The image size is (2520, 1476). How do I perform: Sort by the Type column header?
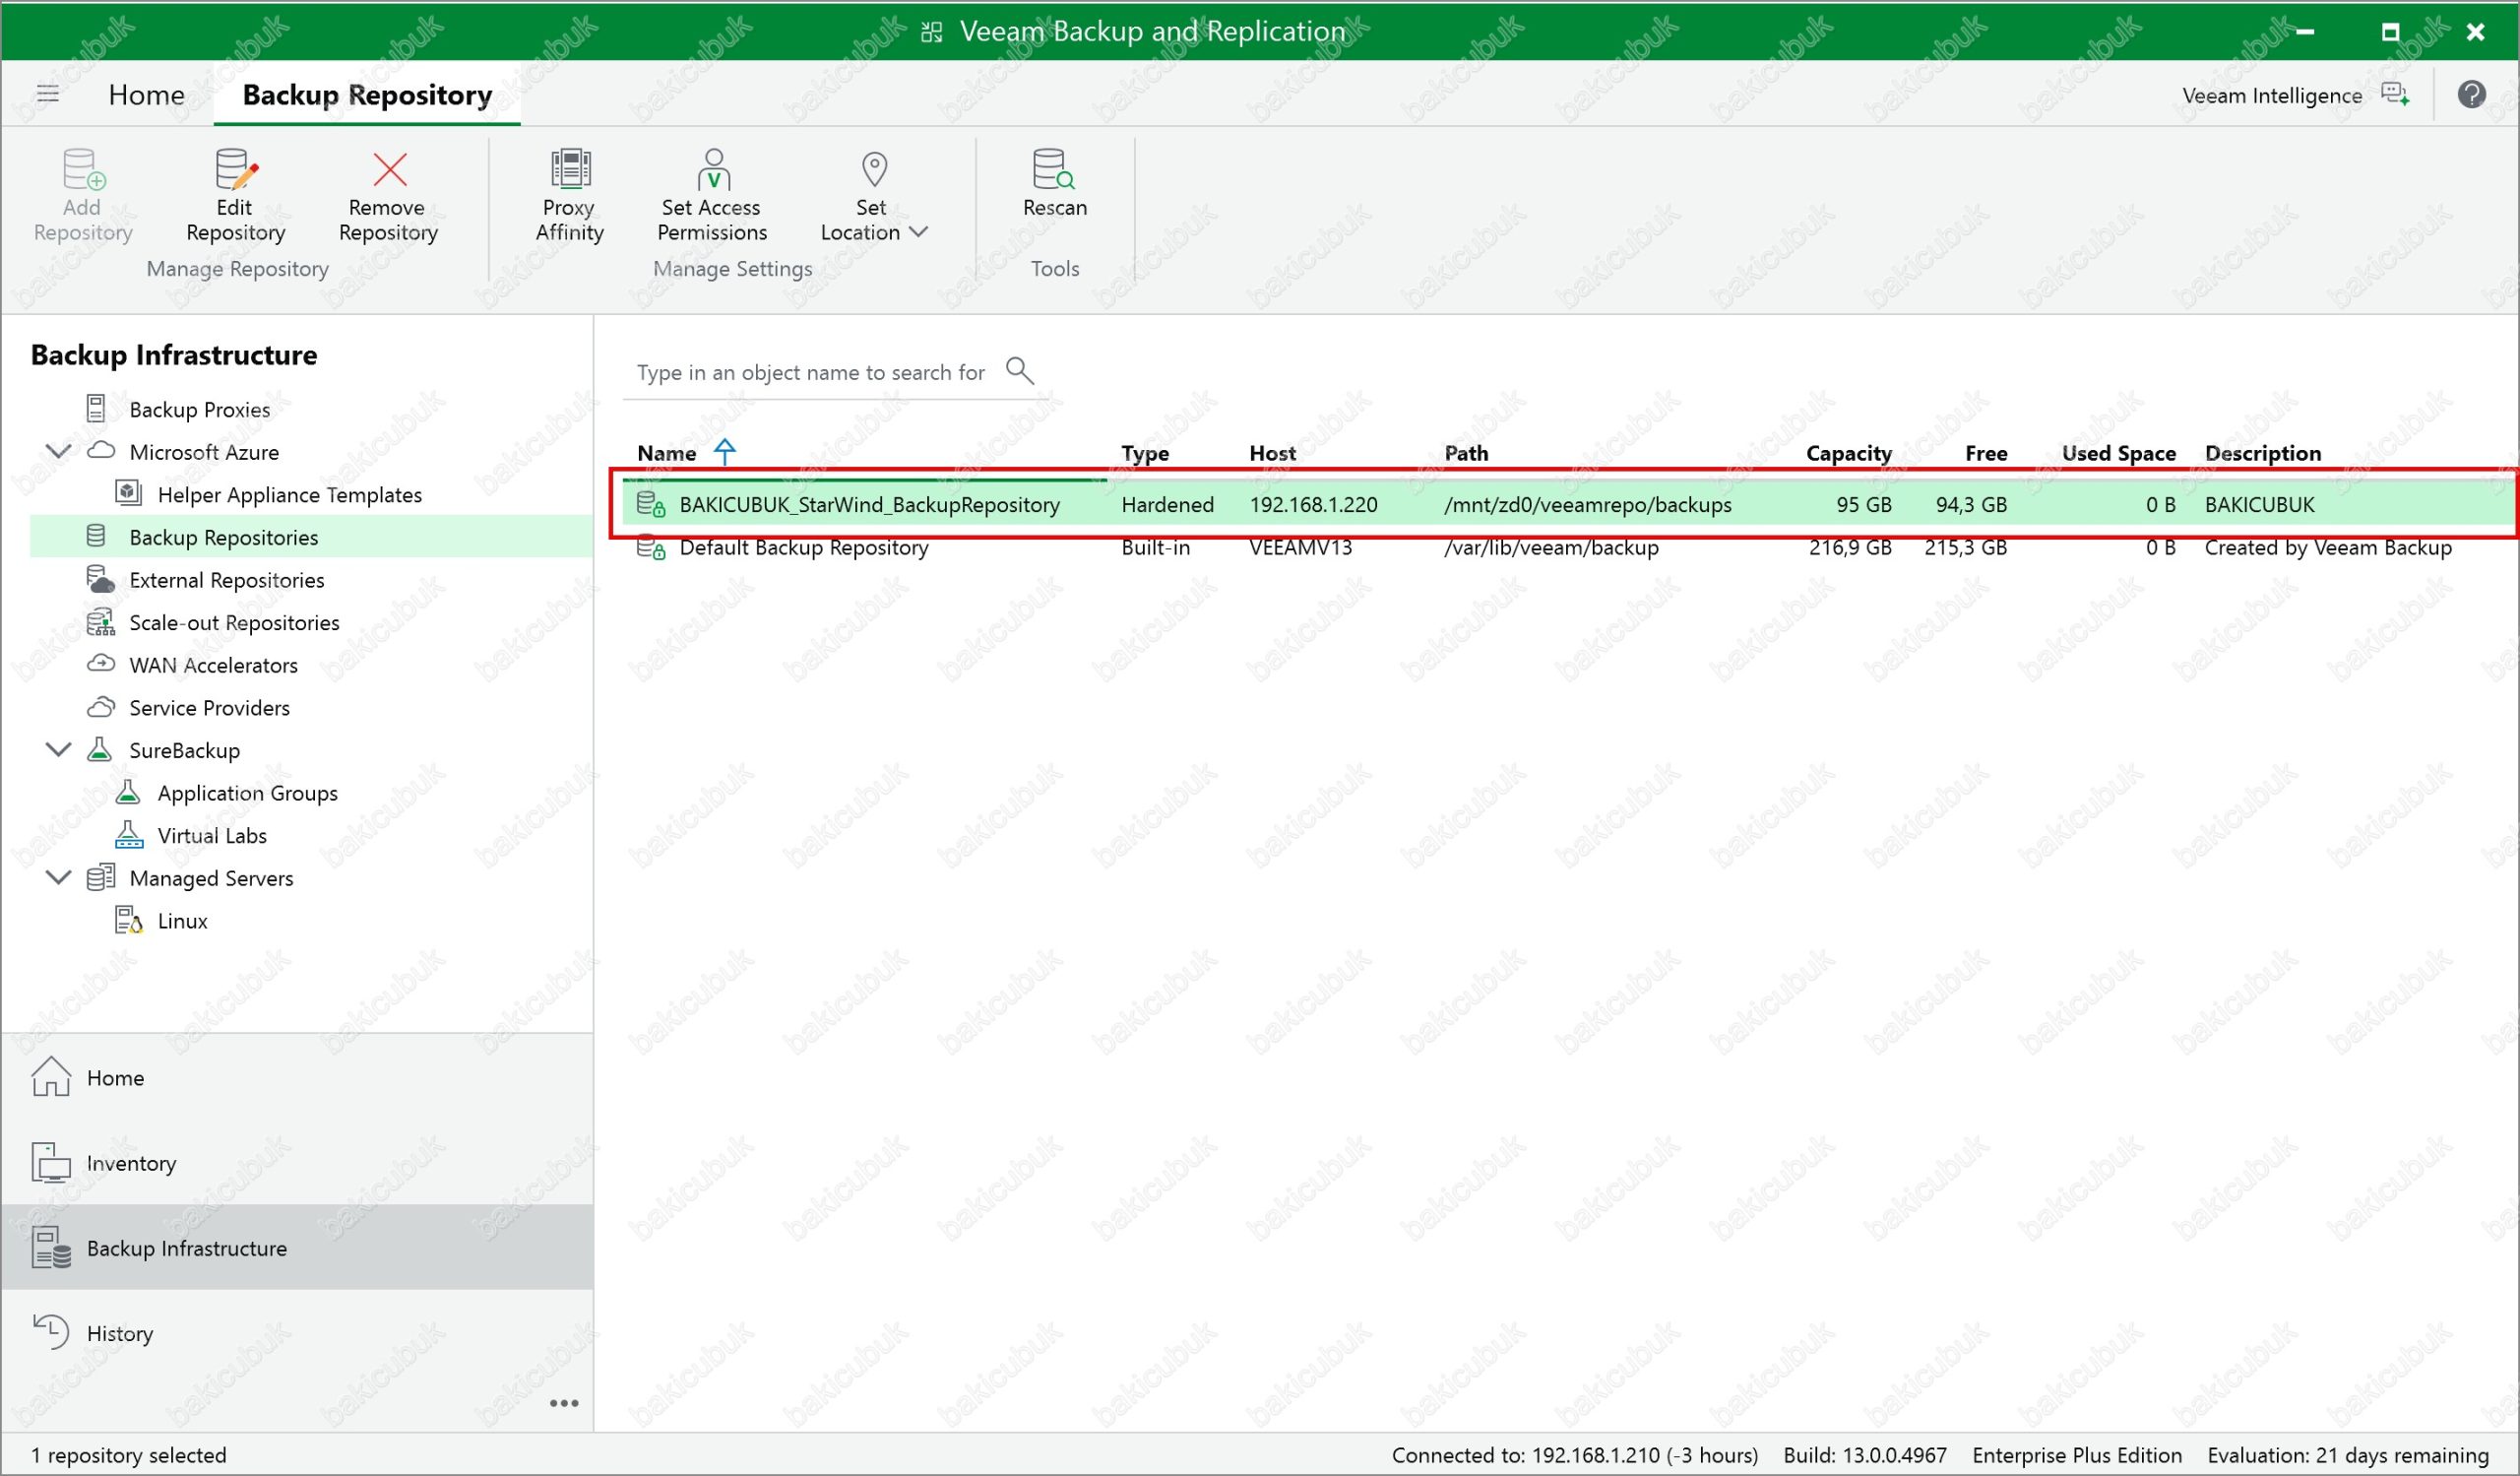pyautogui.click(x=1145, y=453)
